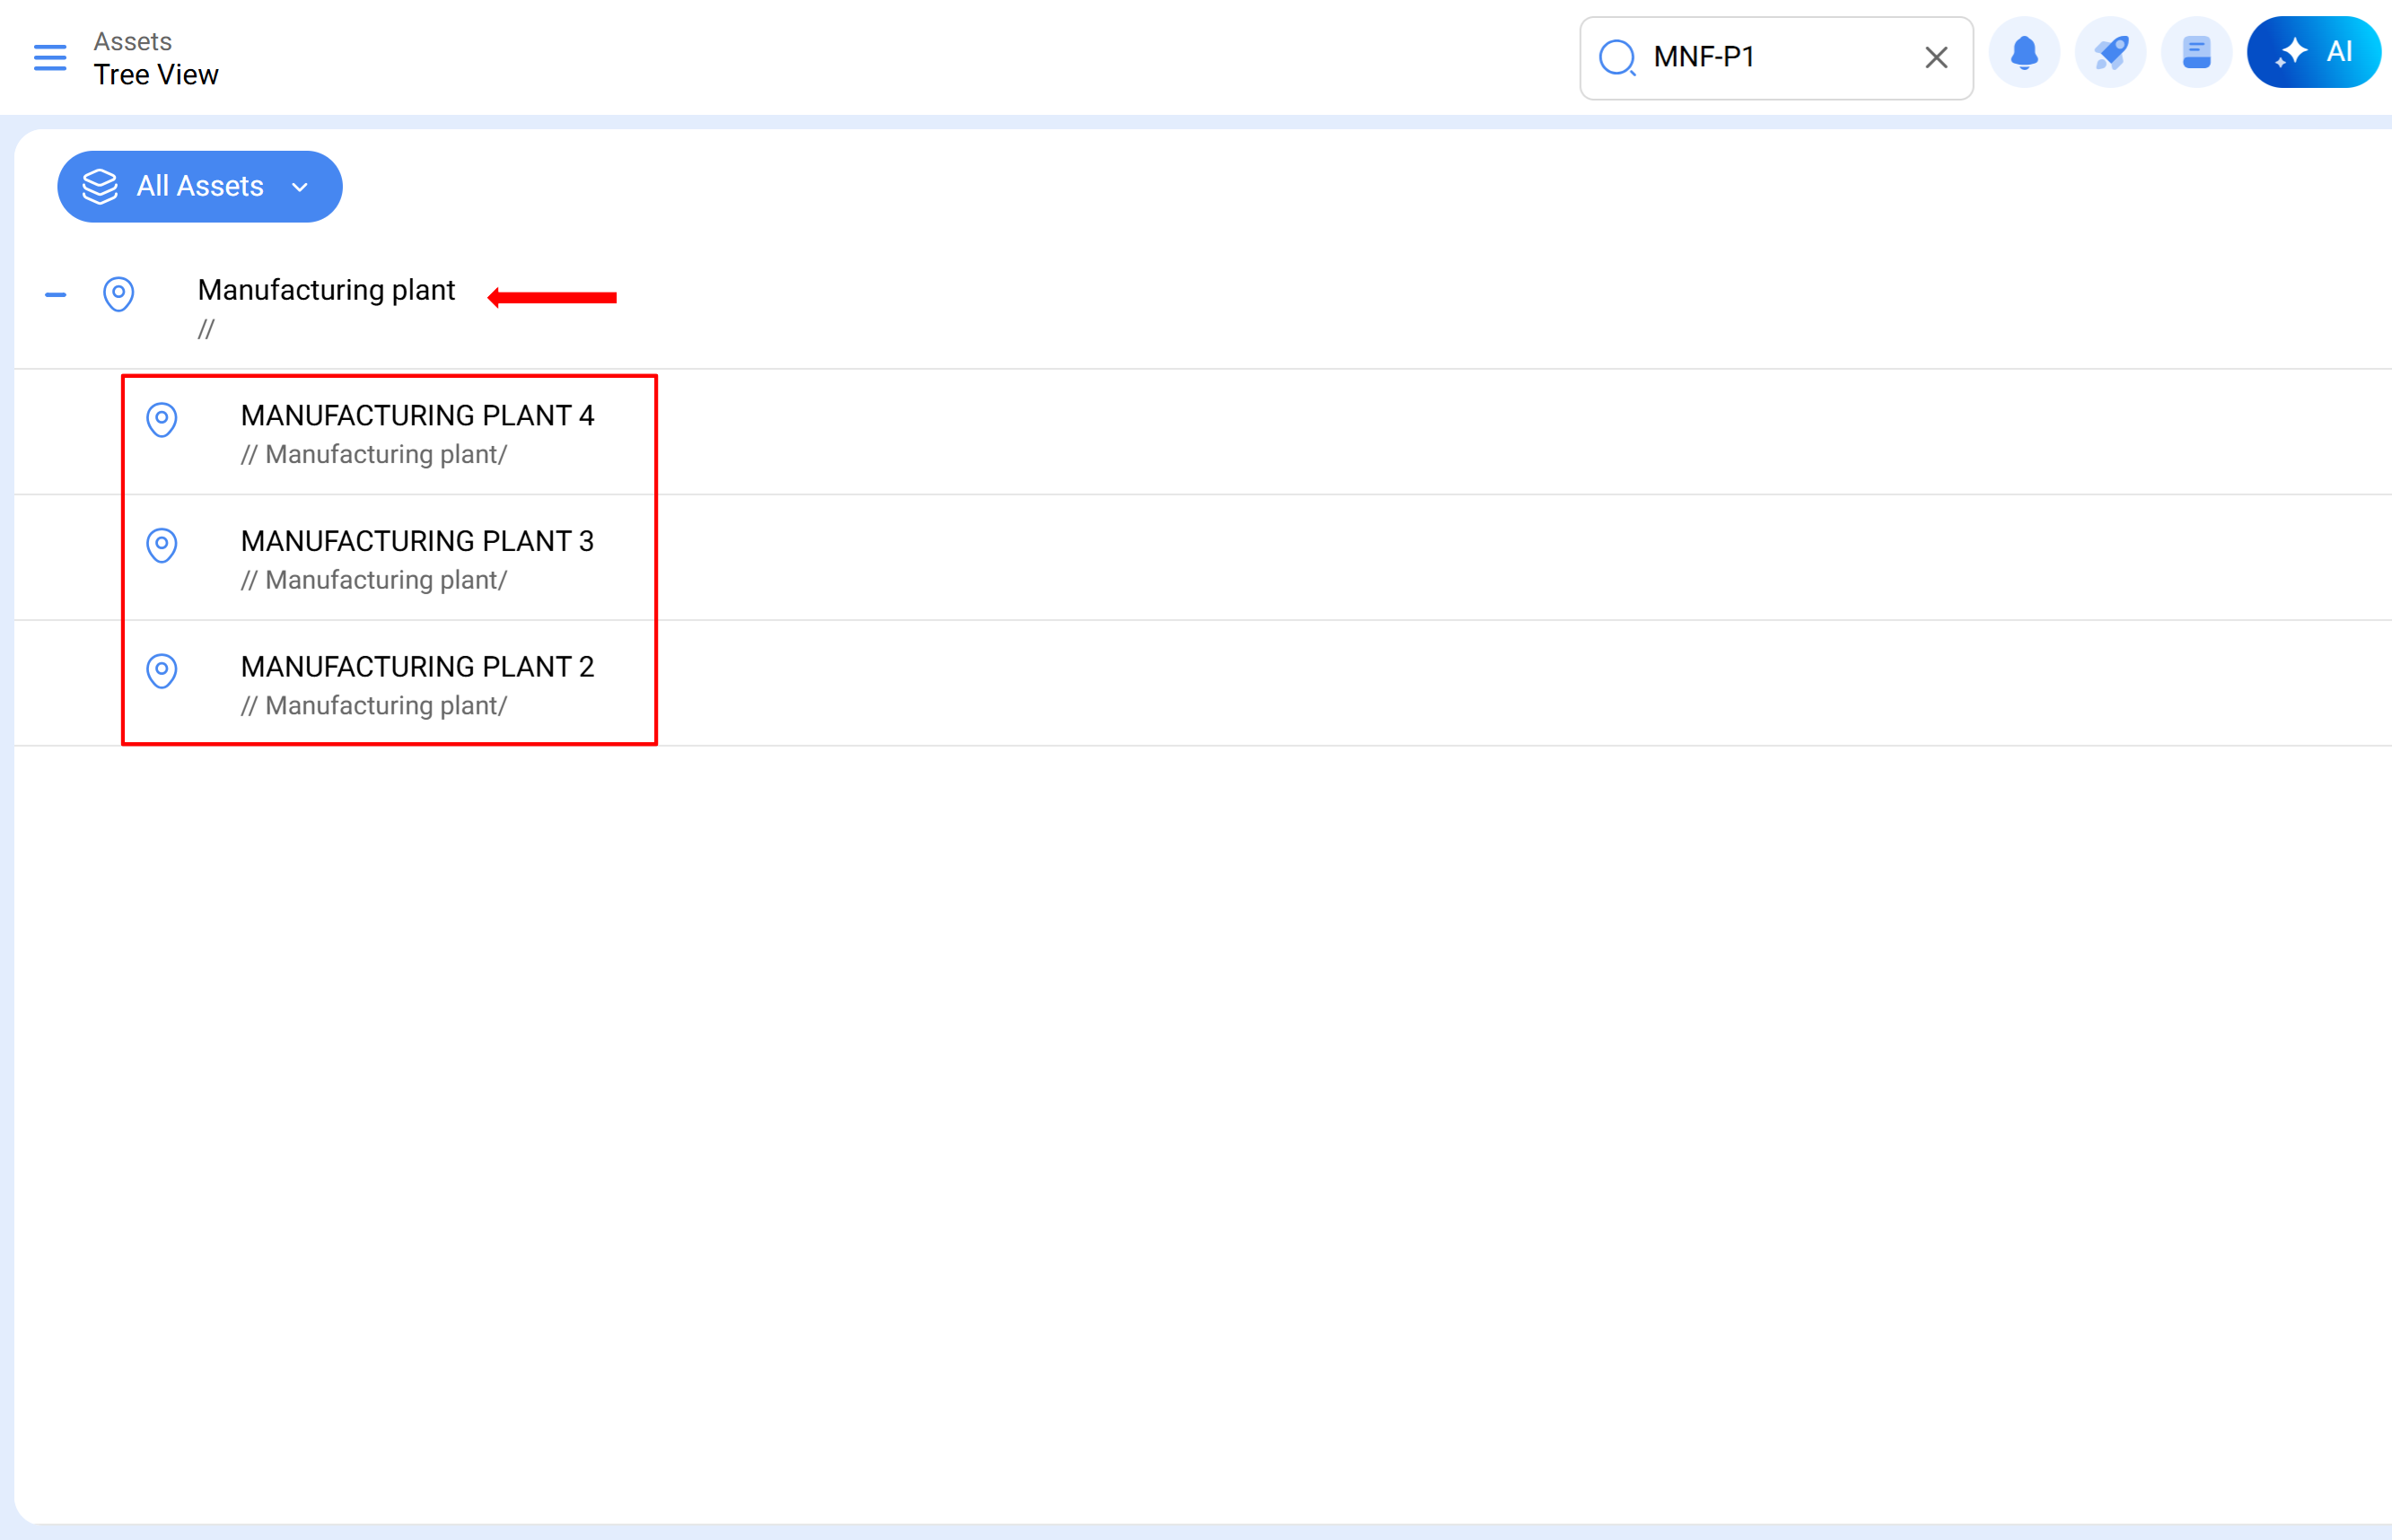The height and width of the screenshot is (1540, 2392).
Task: Click Manufacturing plant location pin icon
Action: [x=119, y=294]
